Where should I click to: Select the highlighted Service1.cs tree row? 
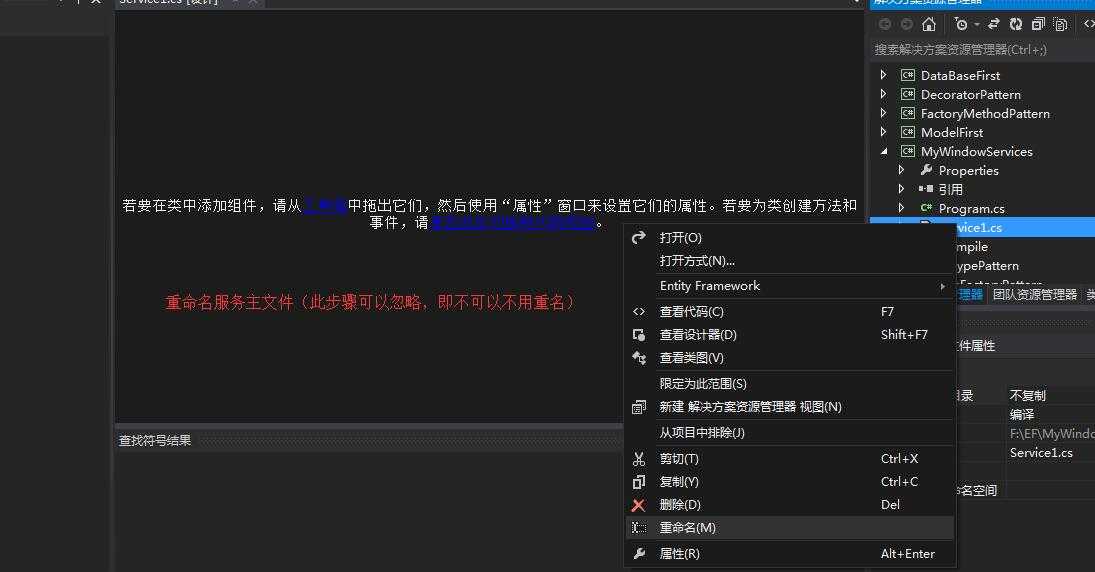[x=983, y=227]
